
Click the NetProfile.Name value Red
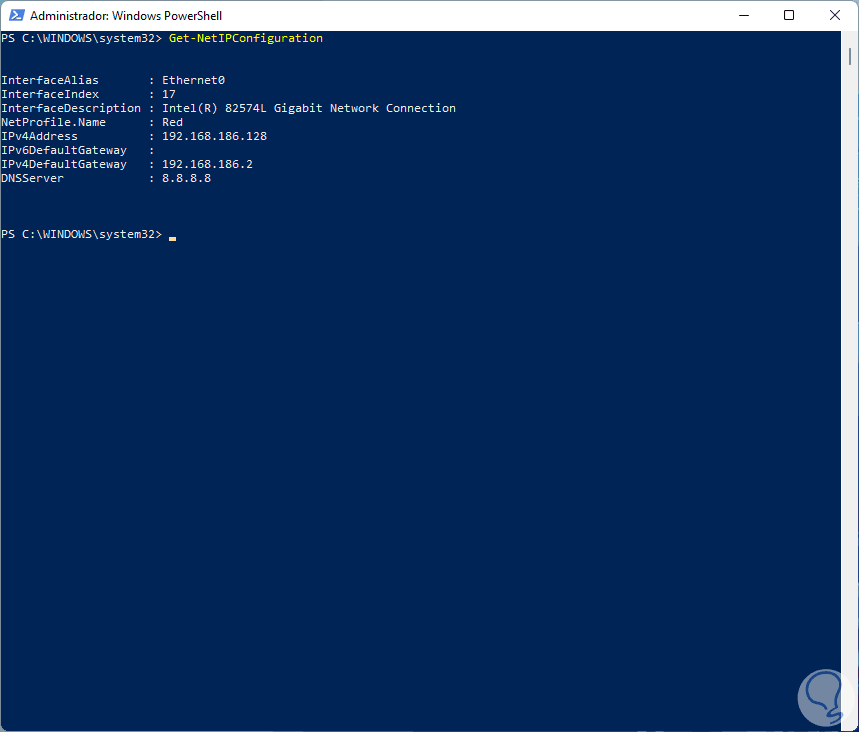[x=172, y=122]
